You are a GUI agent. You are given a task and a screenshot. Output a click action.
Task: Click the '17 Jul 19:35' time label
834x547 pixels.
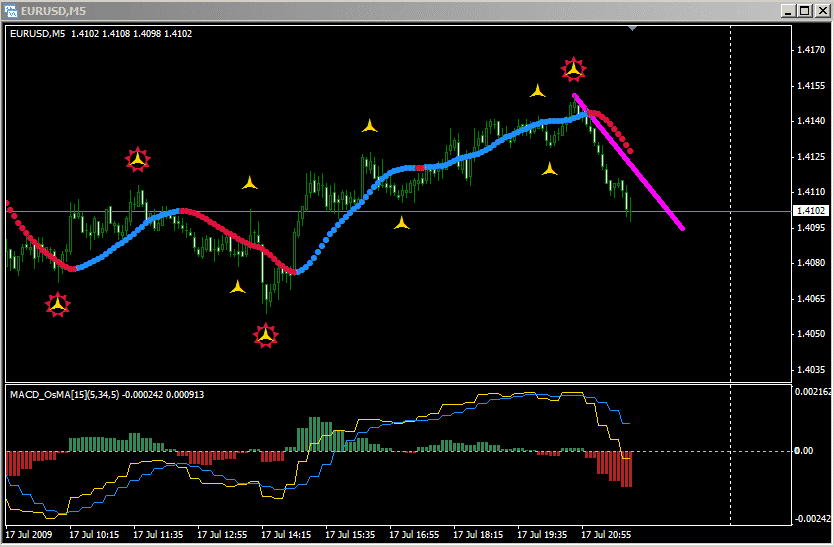542,534
